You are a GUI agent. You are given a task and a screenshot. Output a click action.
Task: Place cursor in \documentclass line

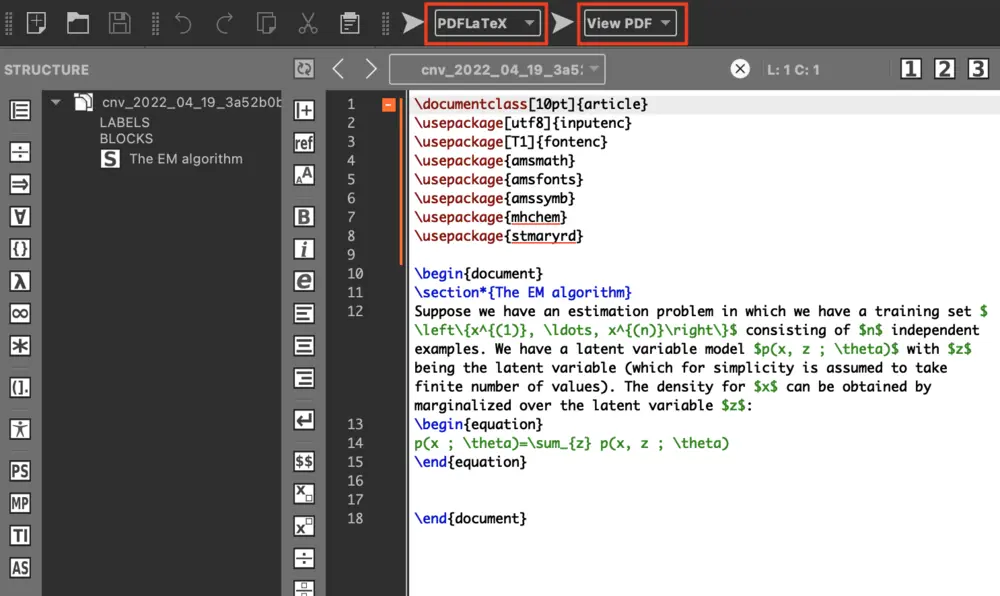[x=531, y=104]
